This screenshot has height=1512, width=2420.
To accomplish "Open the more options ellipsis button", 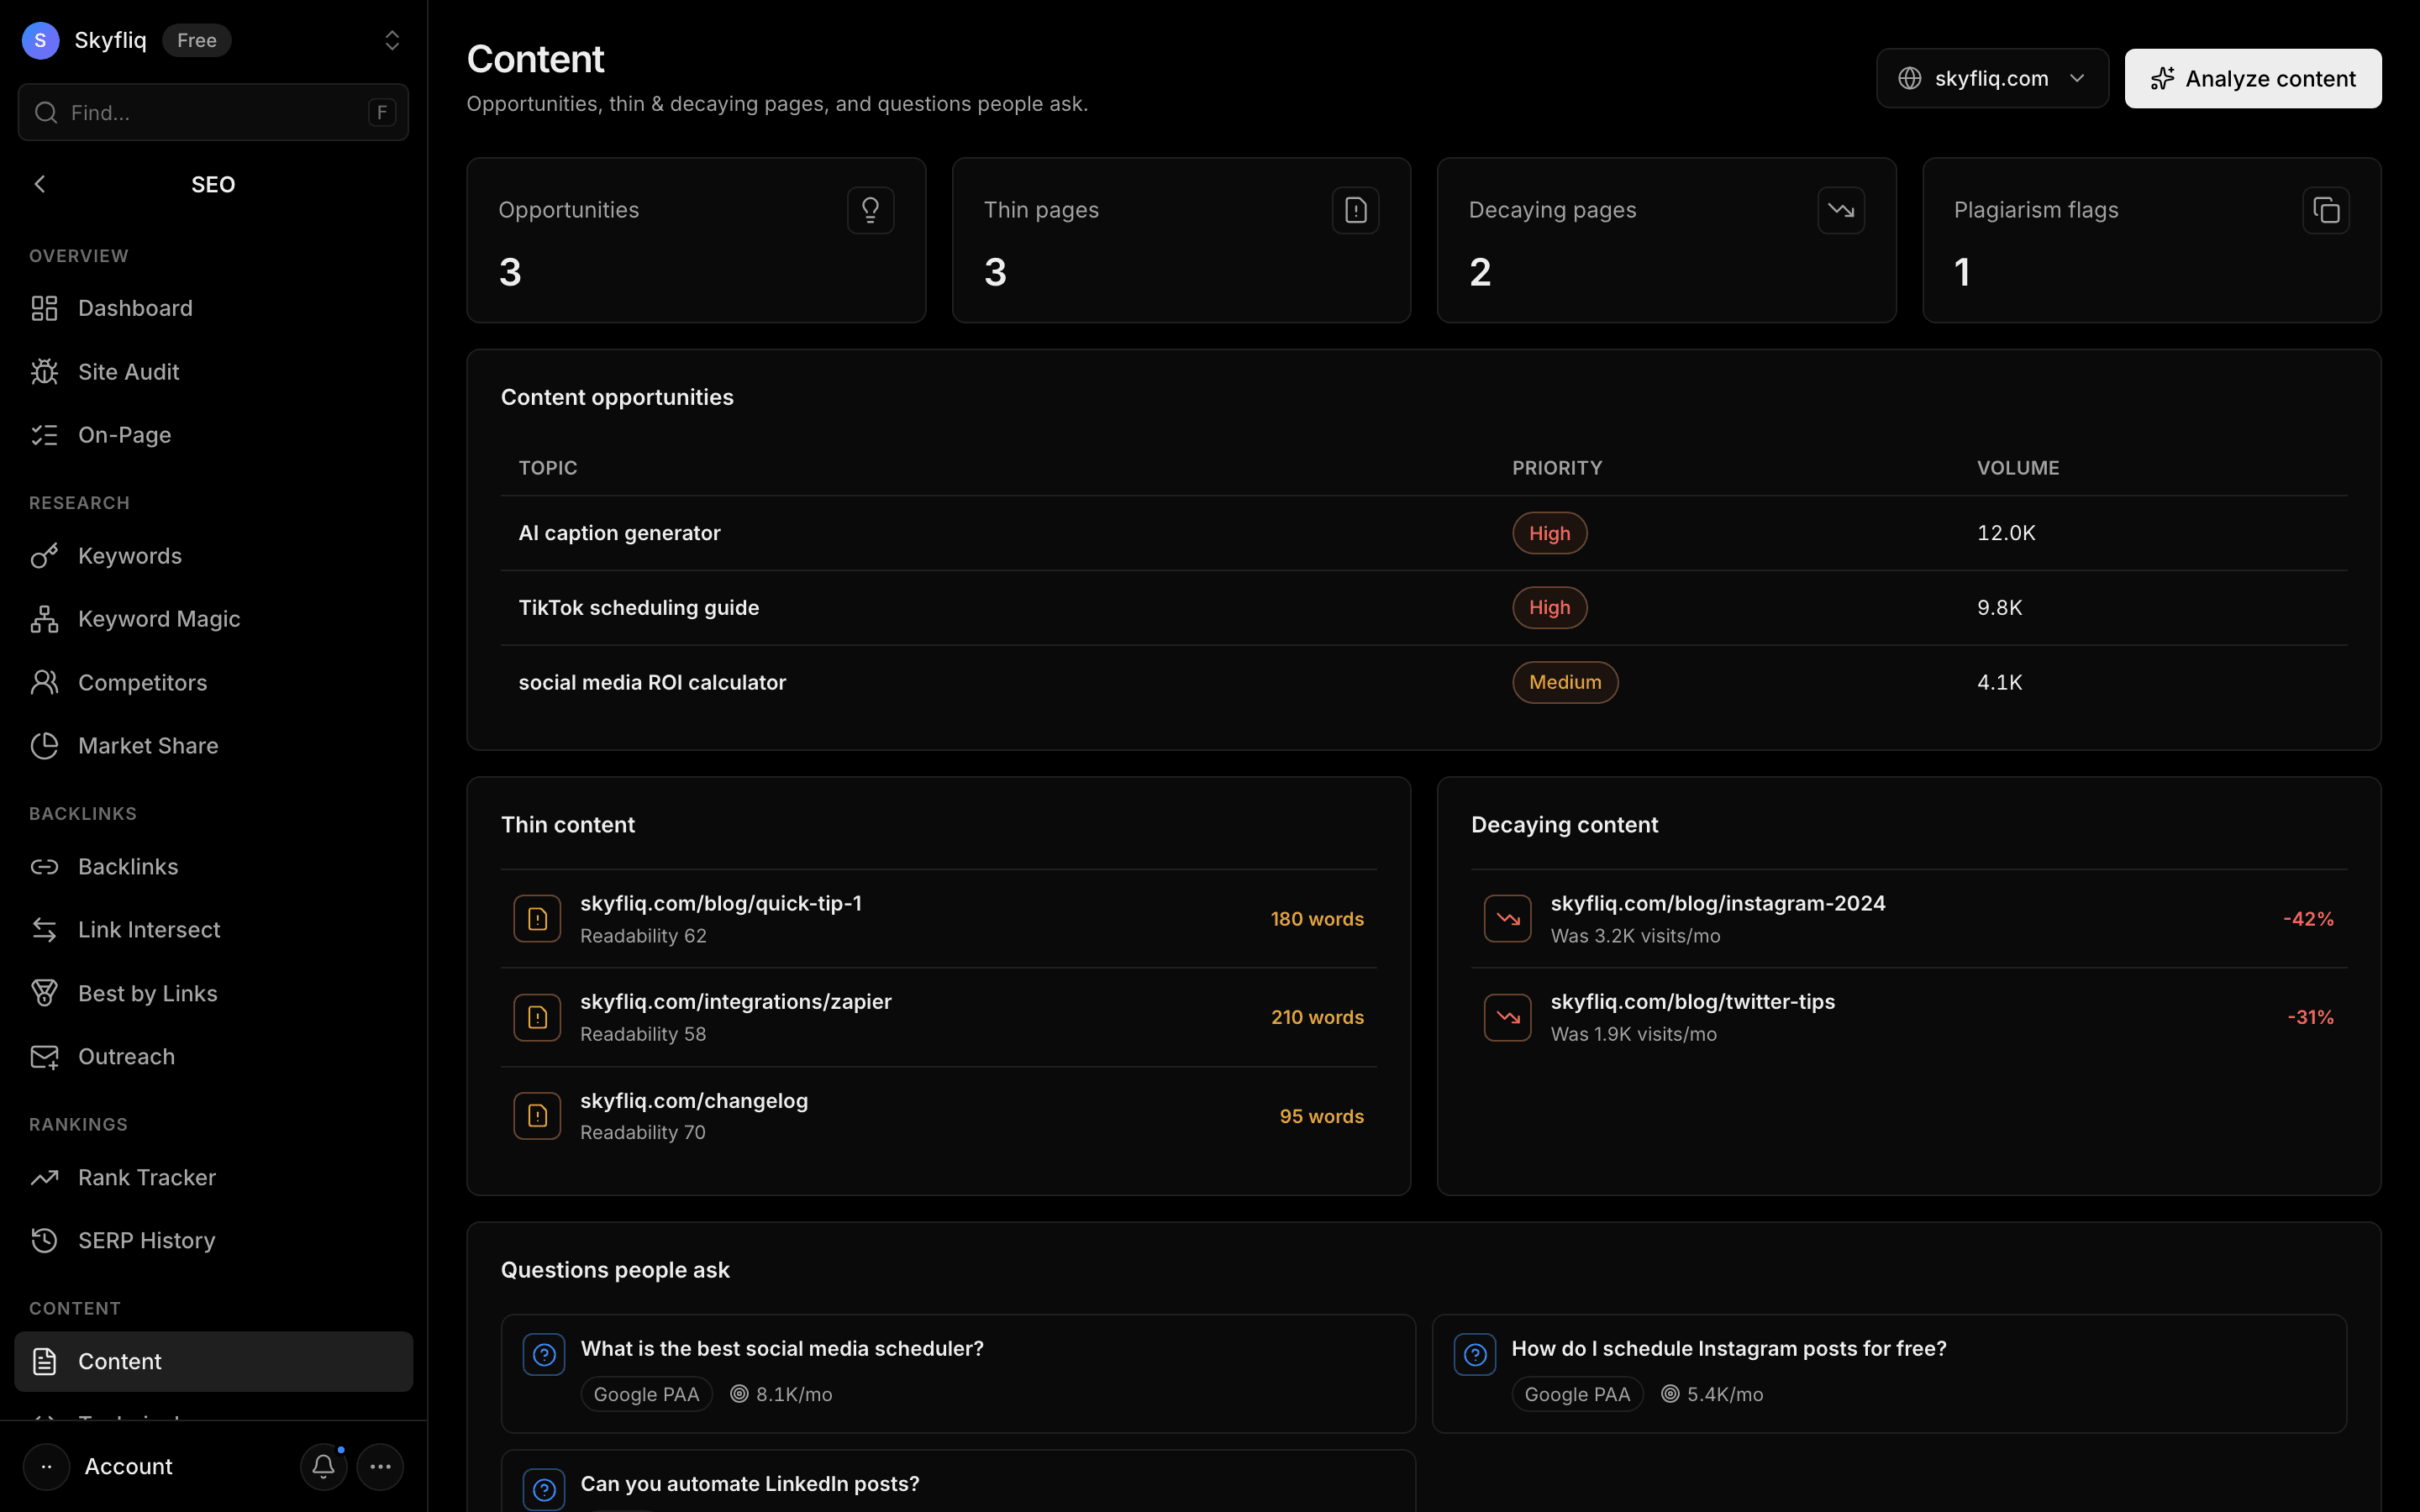I will point(380,1466).
